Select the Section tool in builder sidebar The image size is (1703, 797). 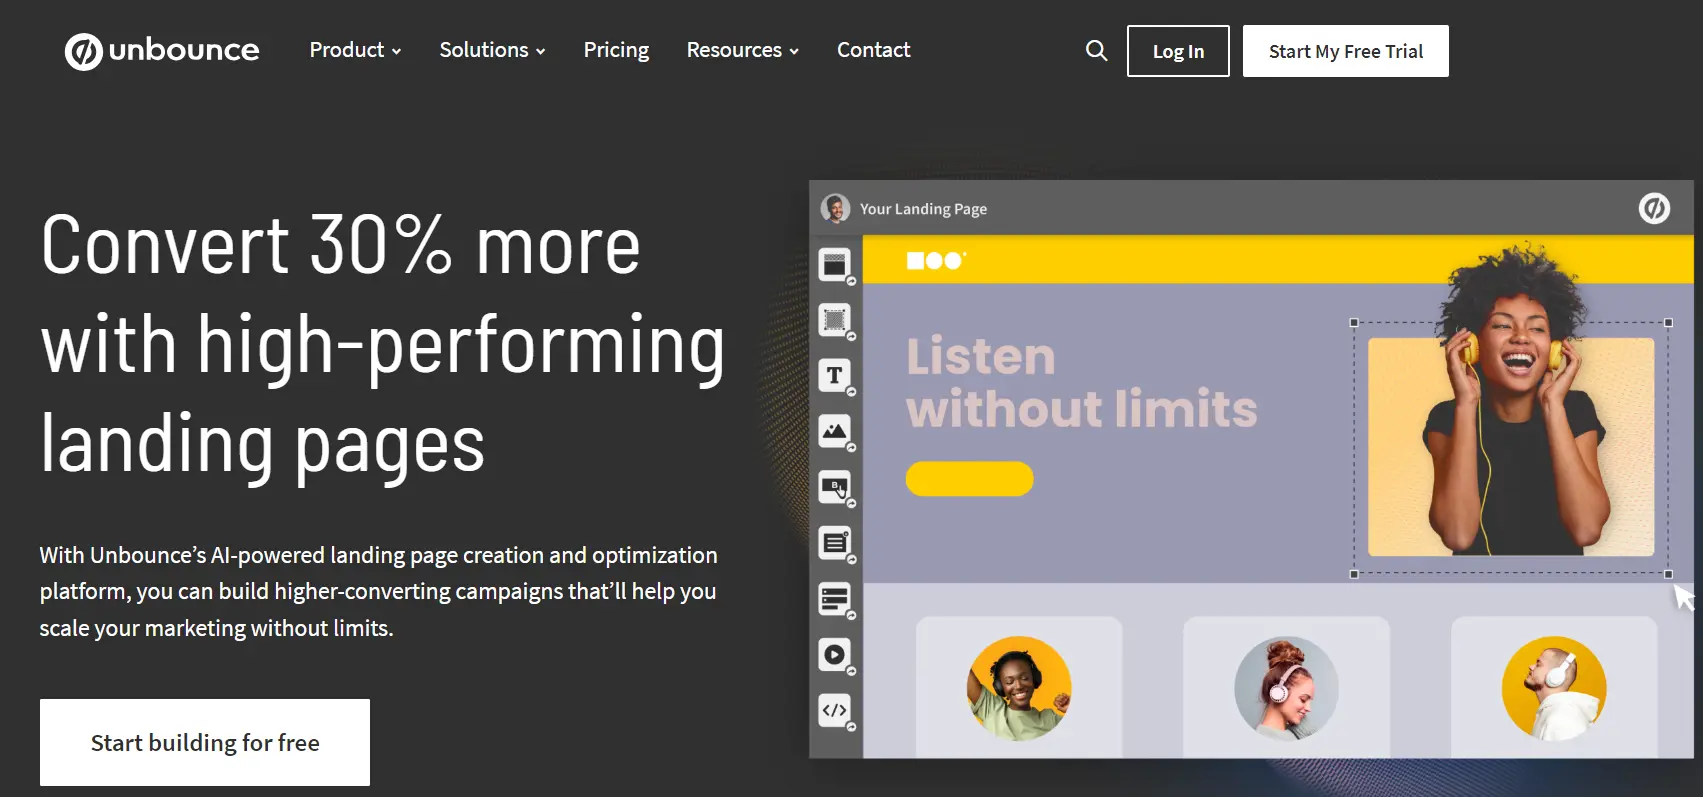click(835, 265)
